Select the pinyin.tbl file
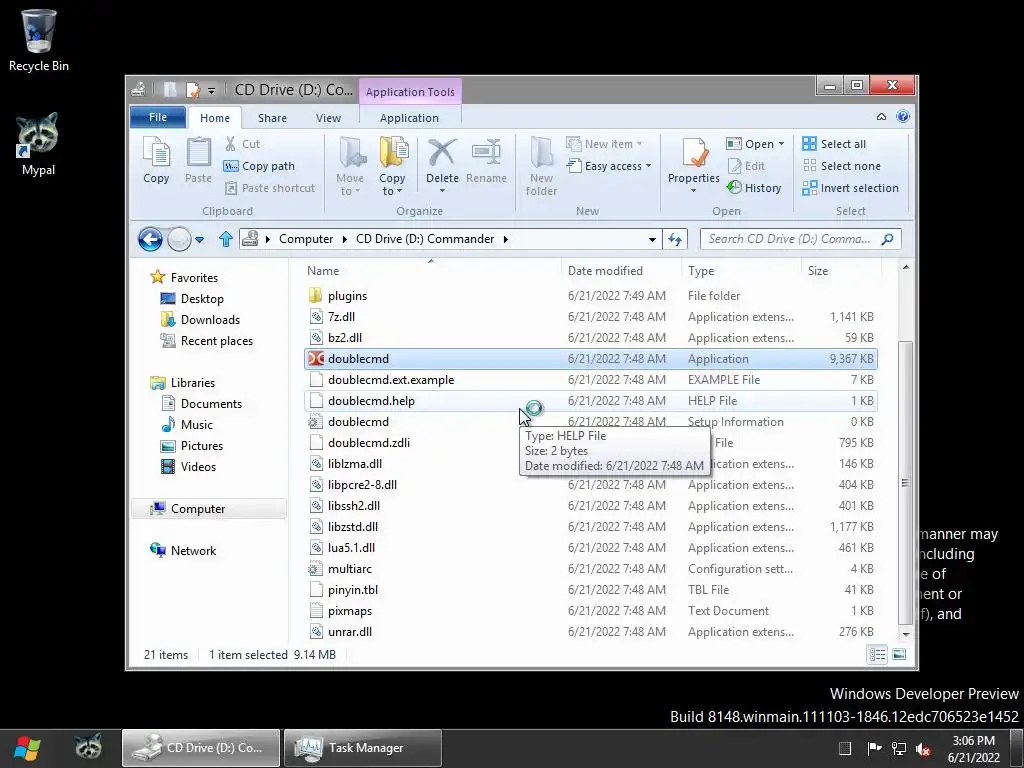 coord(590,590)
